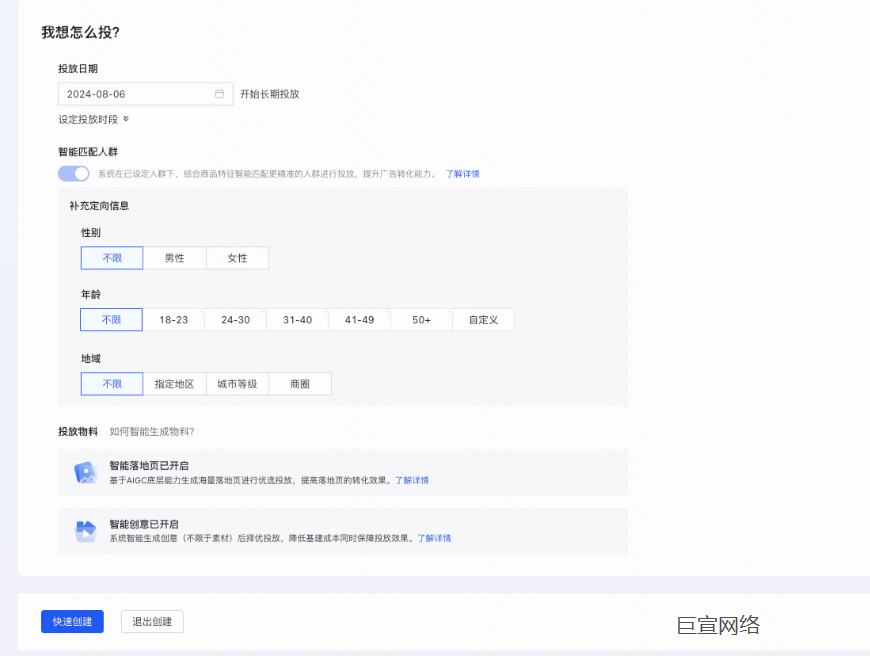Select 城市等级 for region targeting

click(237, 383)
